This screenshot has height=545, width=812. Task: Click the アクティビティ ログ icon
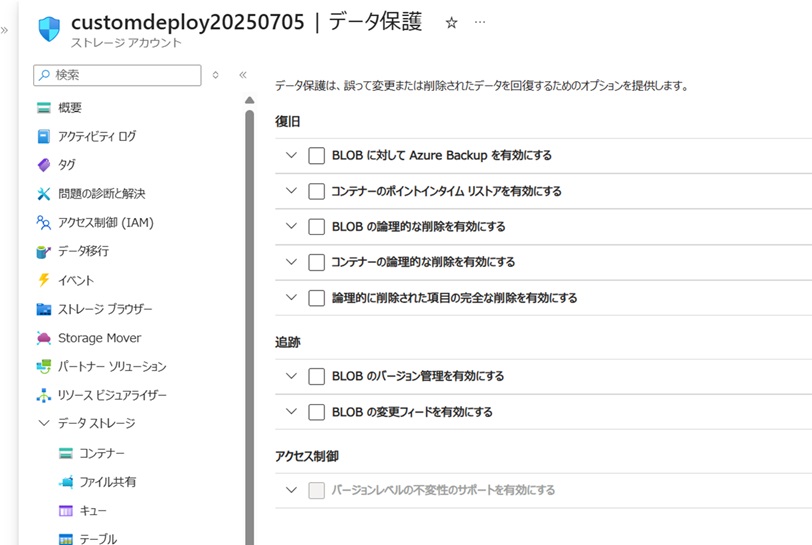point(44,136)
